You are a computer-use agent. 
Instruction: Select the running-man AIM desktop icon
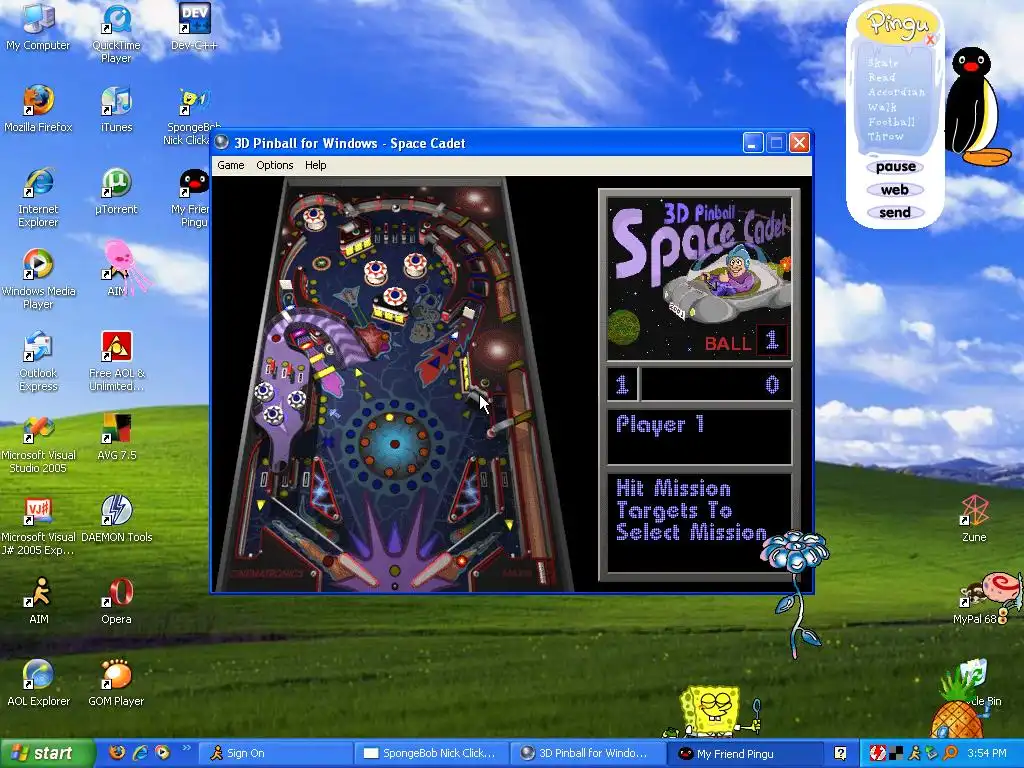click(39, 601)
